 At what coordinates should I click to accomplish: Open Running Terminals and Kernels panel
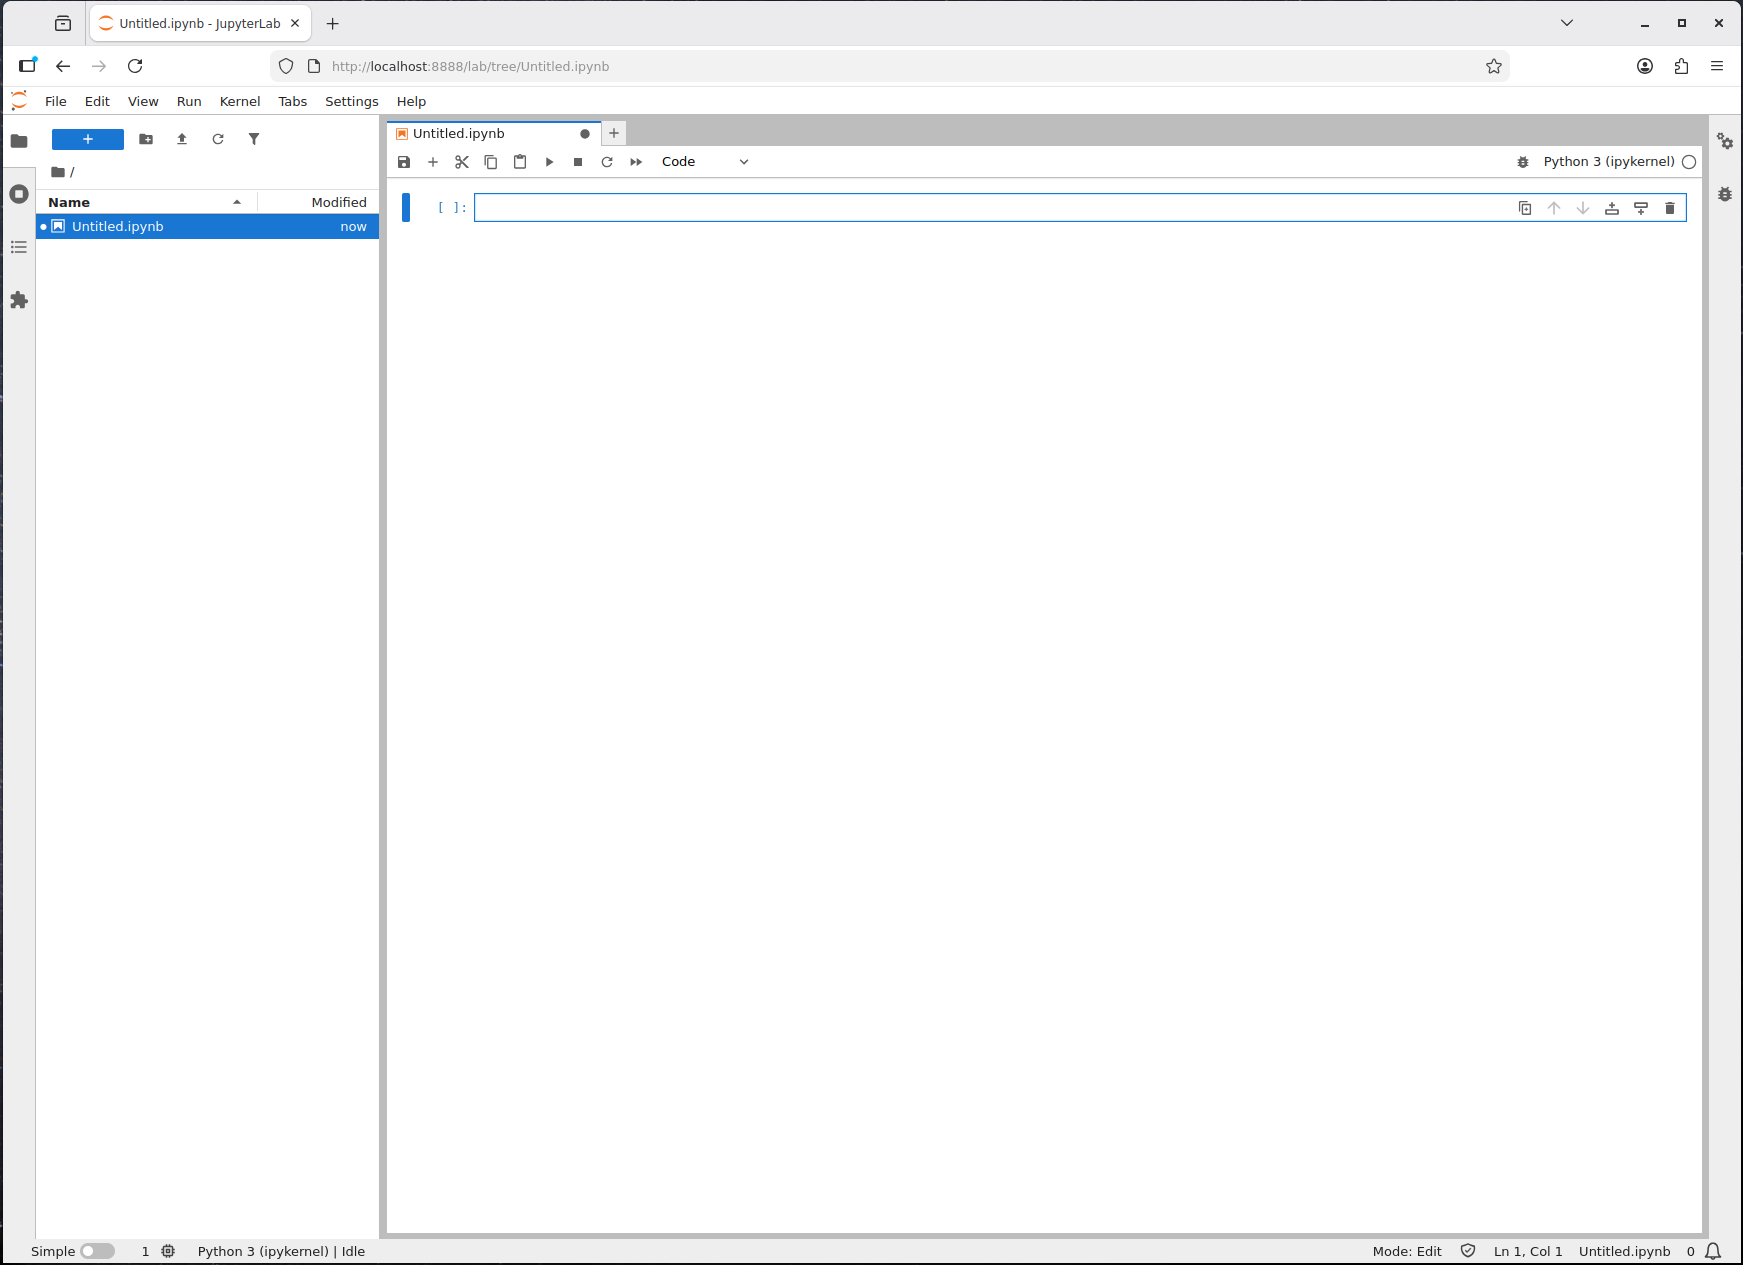(x=19, y=194)
